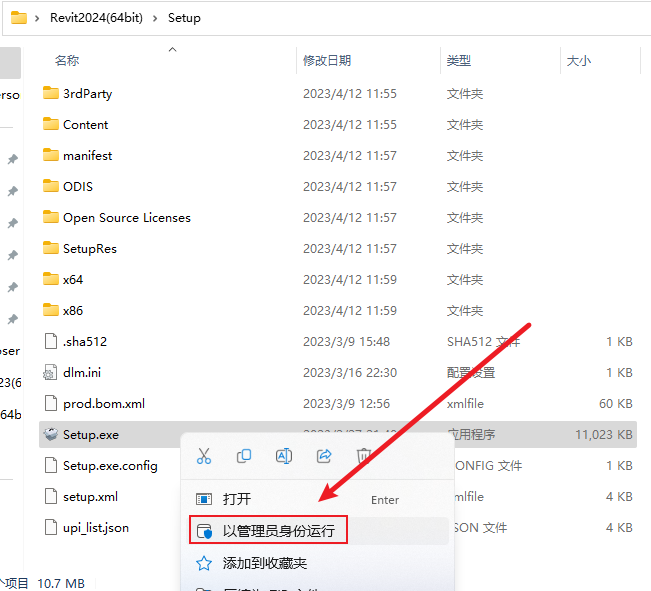Sort by the 名称 column header
This screenshot has width=651, height=591.
[67, 61]
